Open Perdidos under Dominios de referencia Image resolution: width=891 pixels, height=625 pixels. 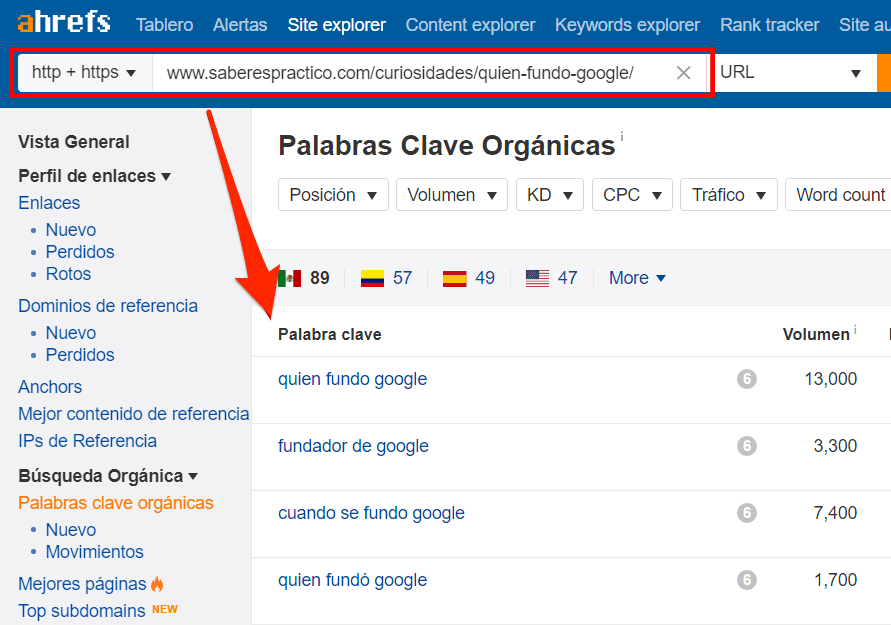tap(80, 355)
